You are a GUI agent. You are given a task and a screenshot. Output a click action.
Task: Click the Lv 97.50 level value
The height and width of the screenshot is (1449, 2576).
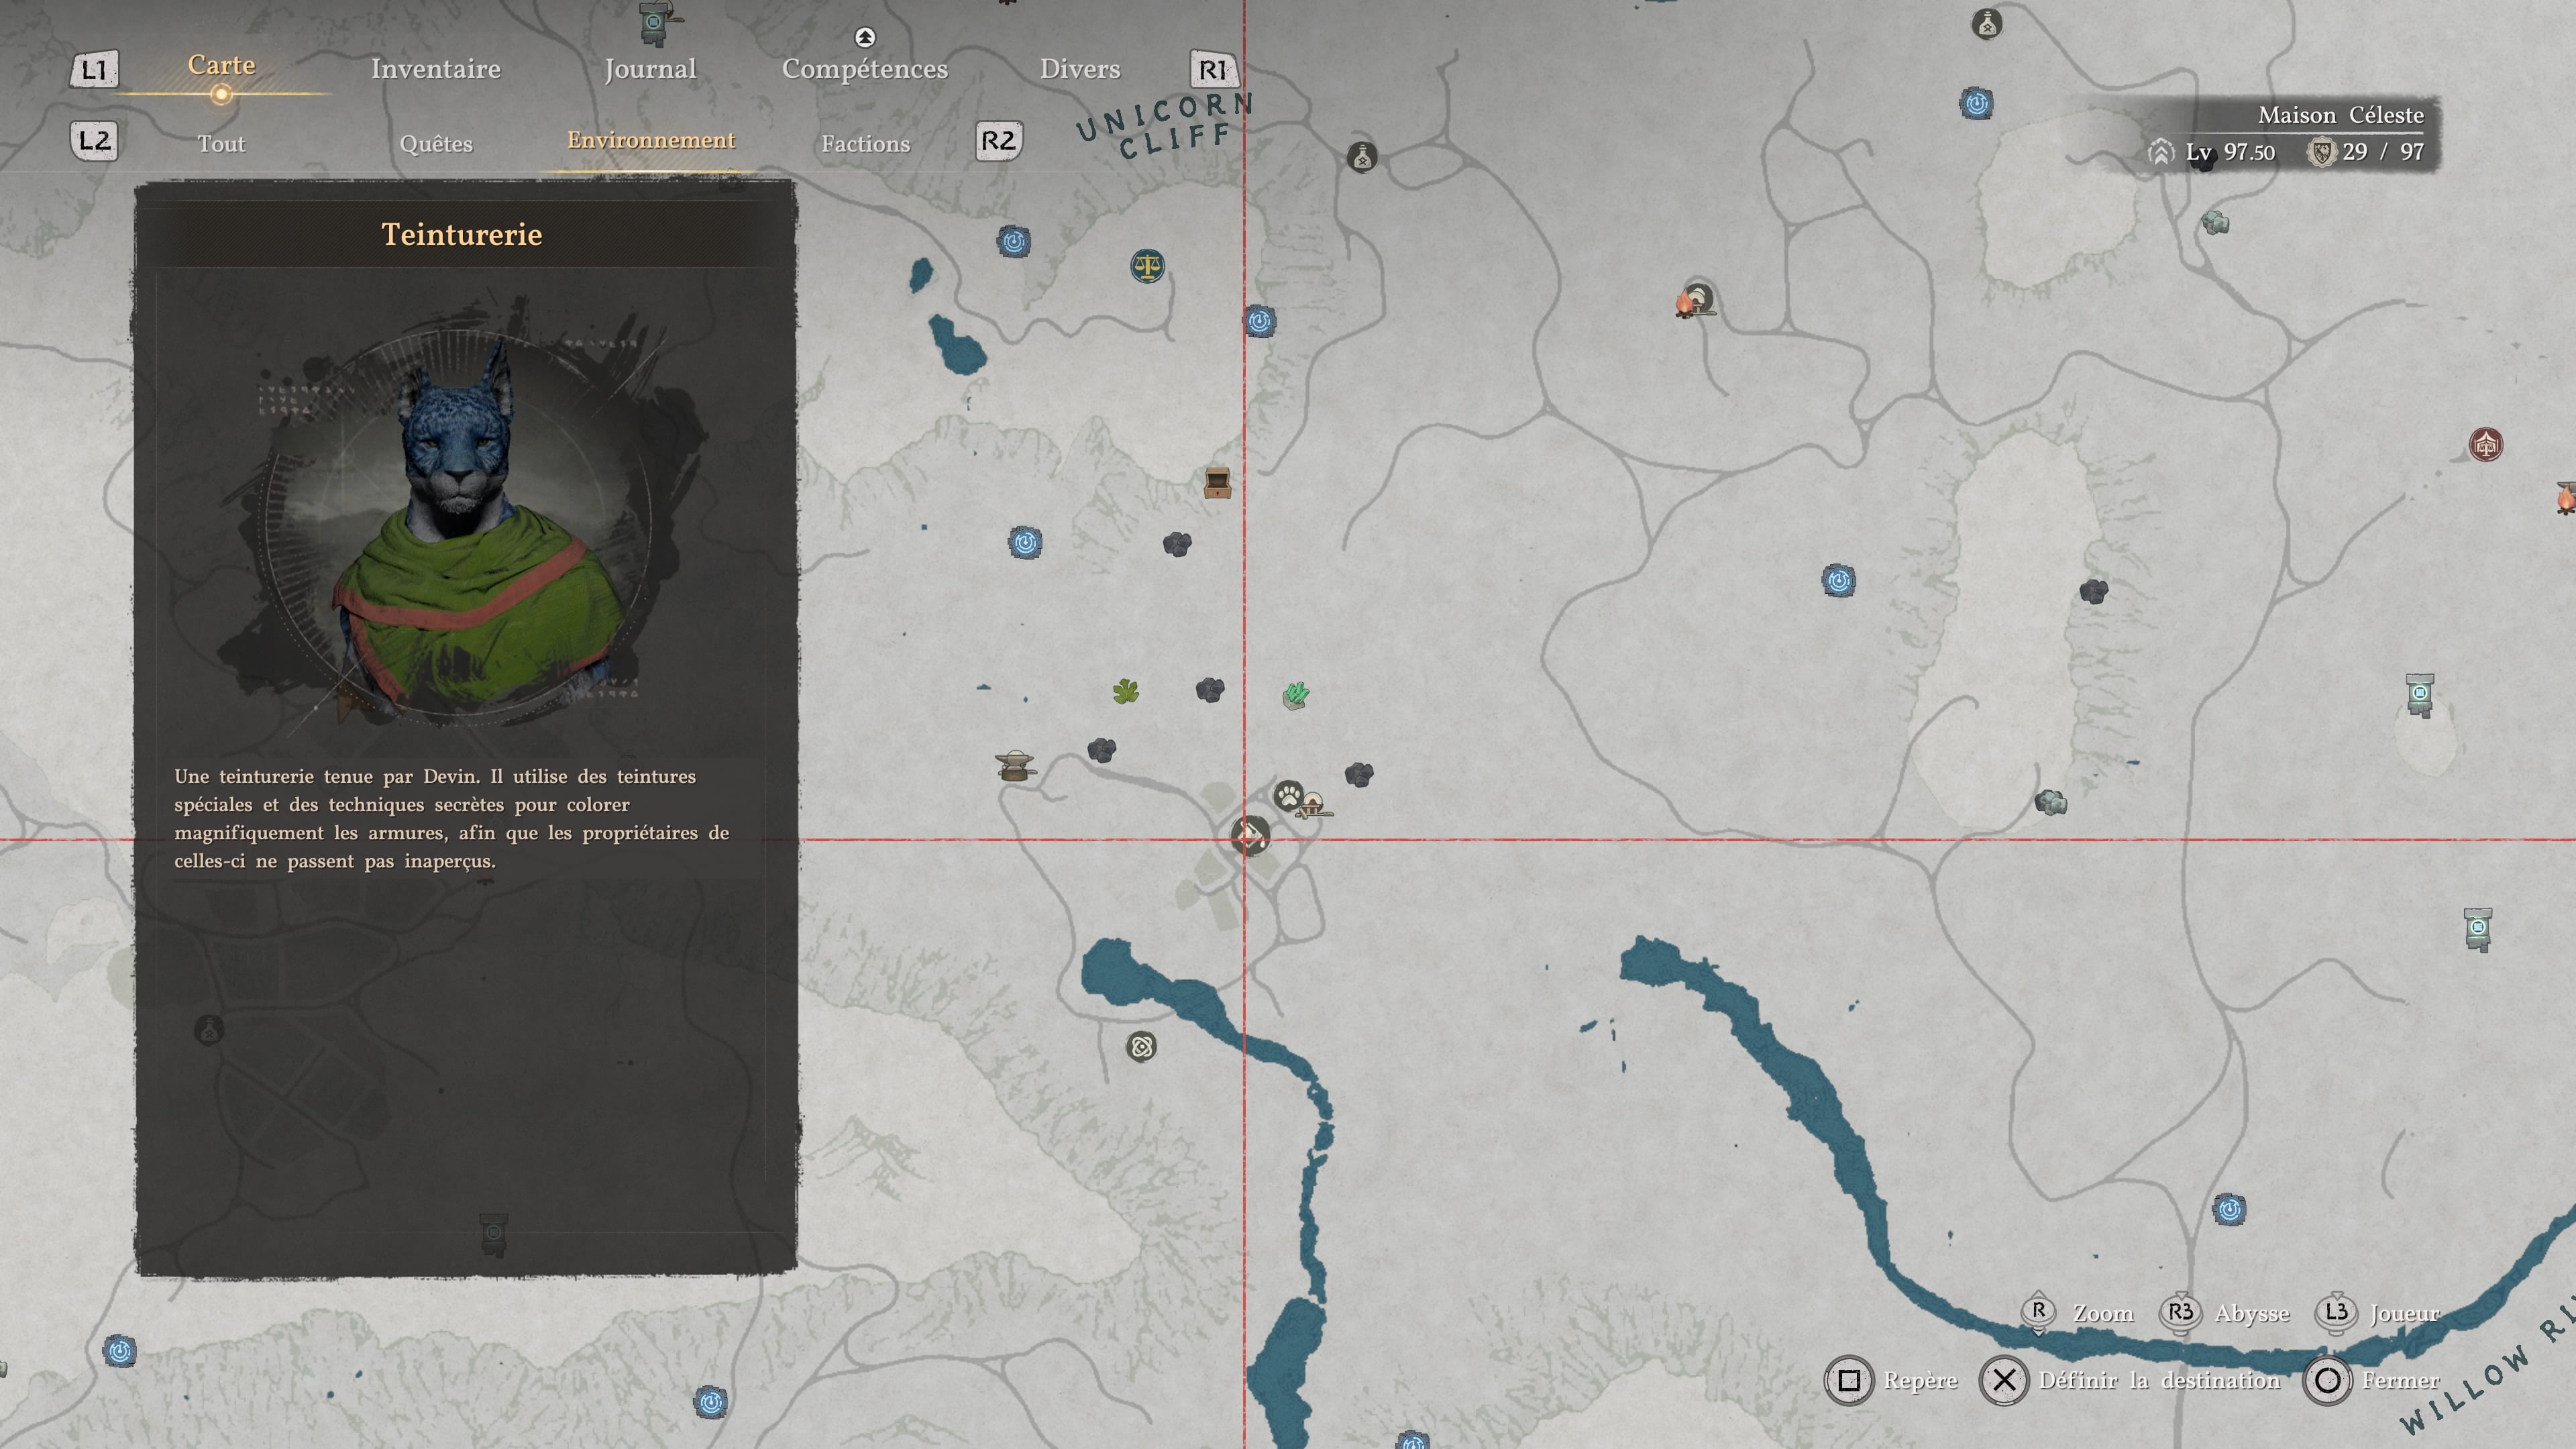[x=2230, y=152]
